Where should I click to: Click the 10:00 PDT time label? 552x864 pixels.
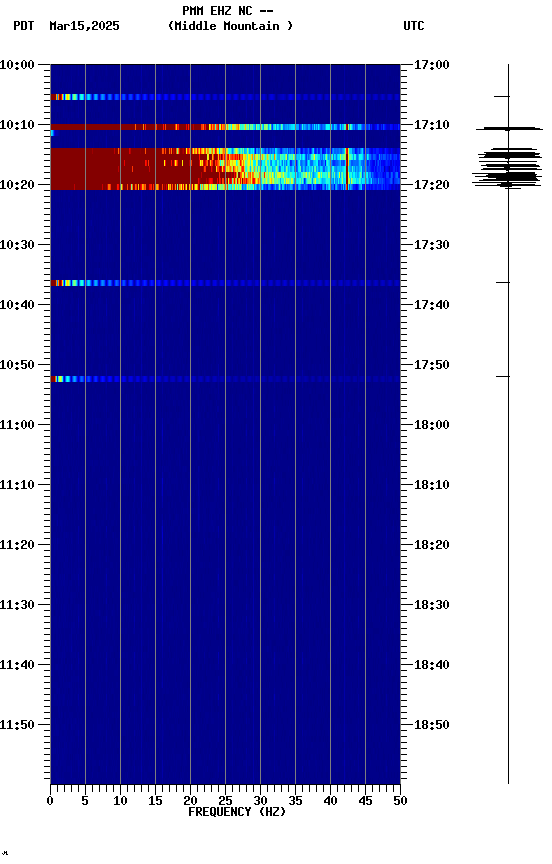pyautogui.click(x=17, y=65)
